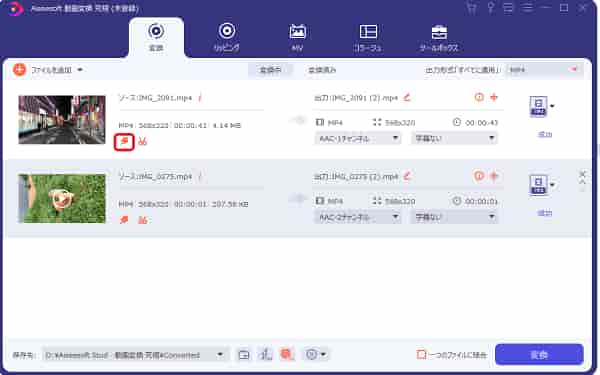Open audio track dropdown for IMG_0275 row
Screen dimensions: 600x375
click(358, 217)
